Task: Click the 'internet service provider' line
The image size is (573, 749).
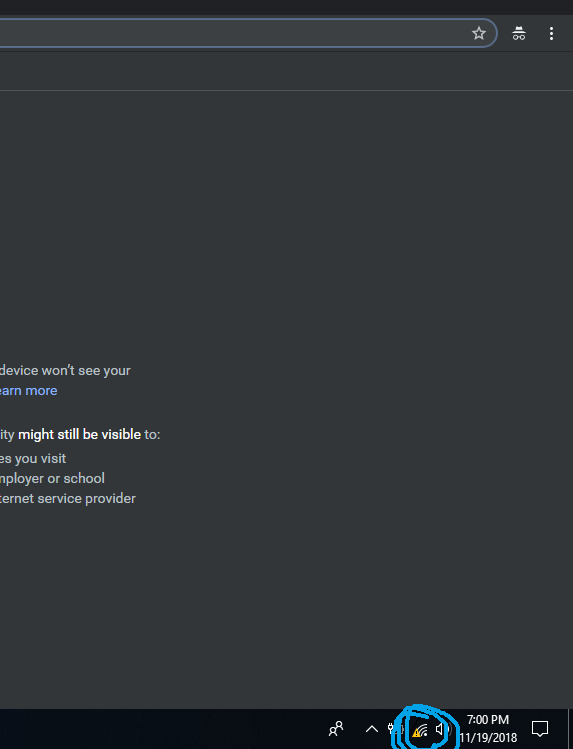Action: click(x=67, y=498)
